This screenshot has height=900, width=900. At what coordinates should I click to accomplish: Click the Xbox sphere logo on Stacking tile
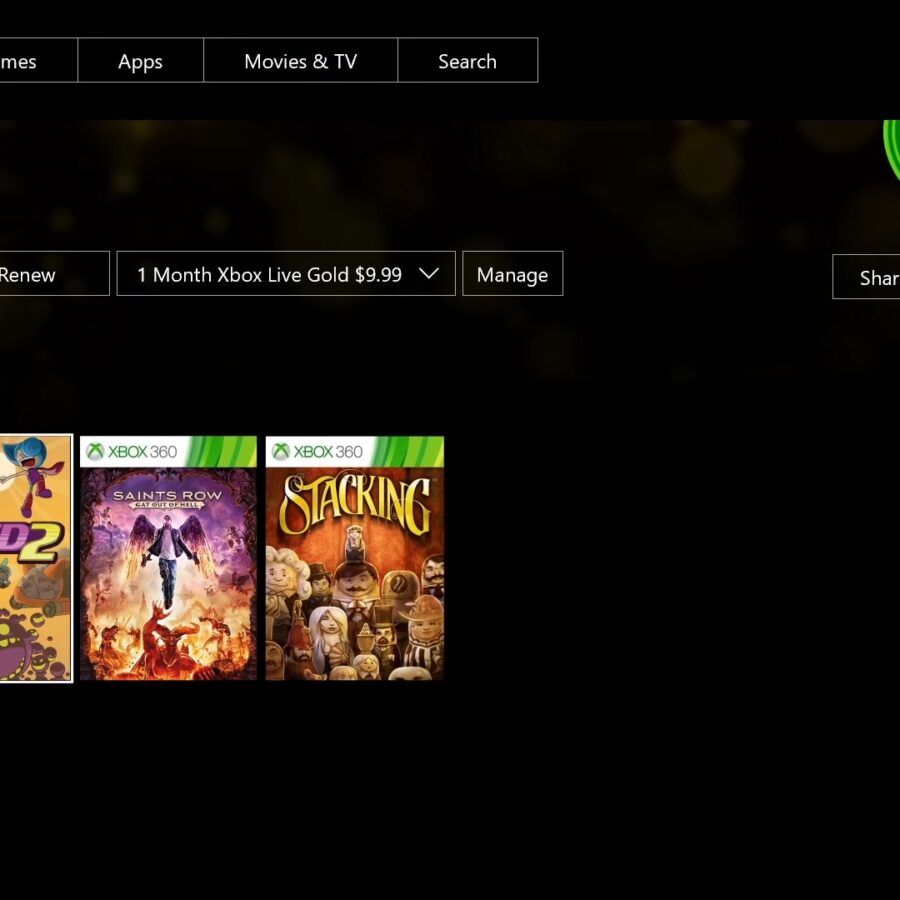coord(281,452)
